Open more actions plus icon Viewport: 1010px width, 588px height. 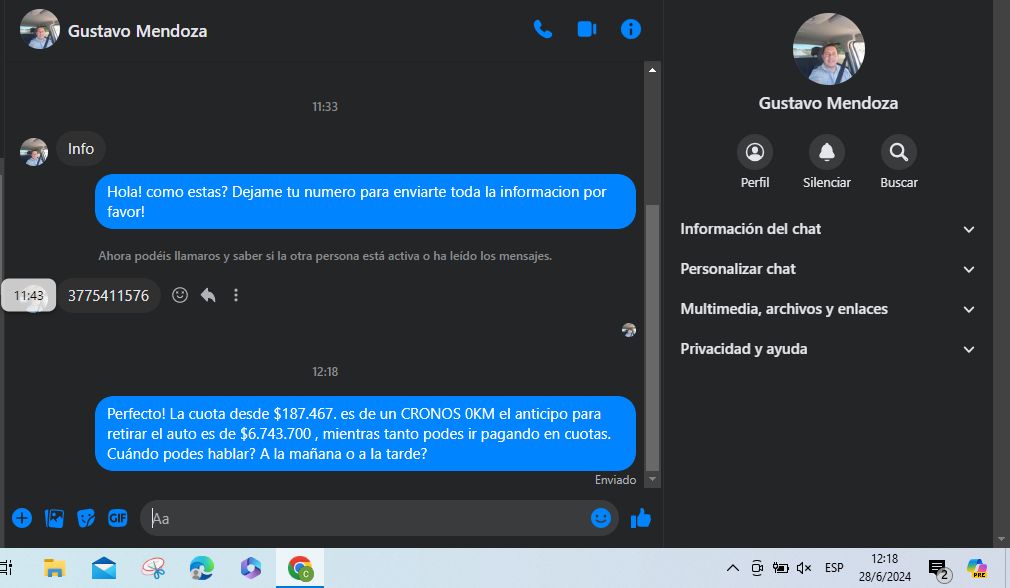(x=22, y=518)
